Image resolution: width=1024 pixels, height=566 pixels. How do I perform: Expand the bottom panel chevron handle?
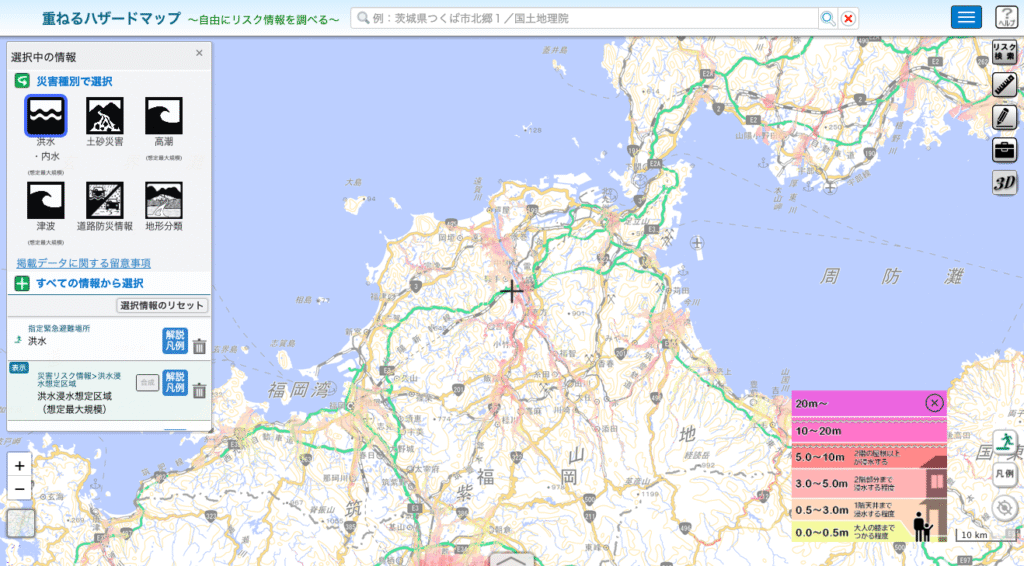(512, 559)
